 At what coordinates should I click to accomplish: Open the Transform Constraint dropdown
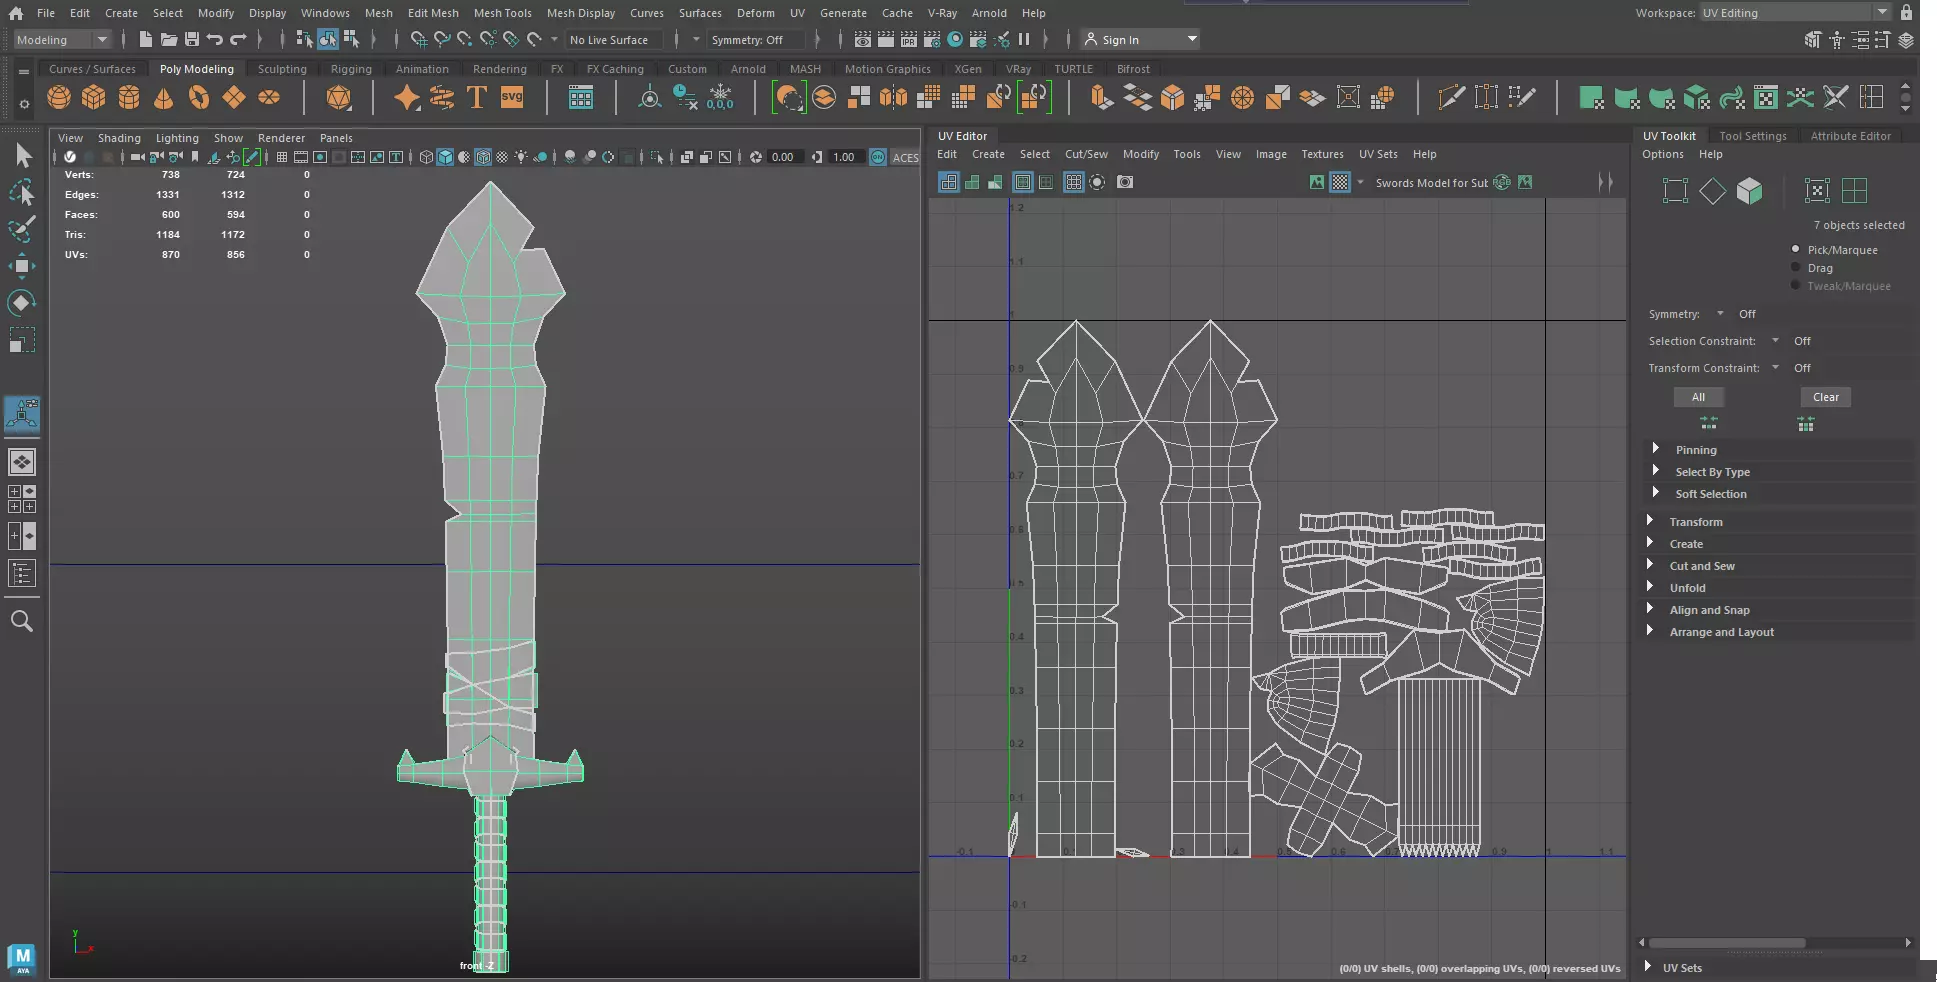(x=1776, y=367)
